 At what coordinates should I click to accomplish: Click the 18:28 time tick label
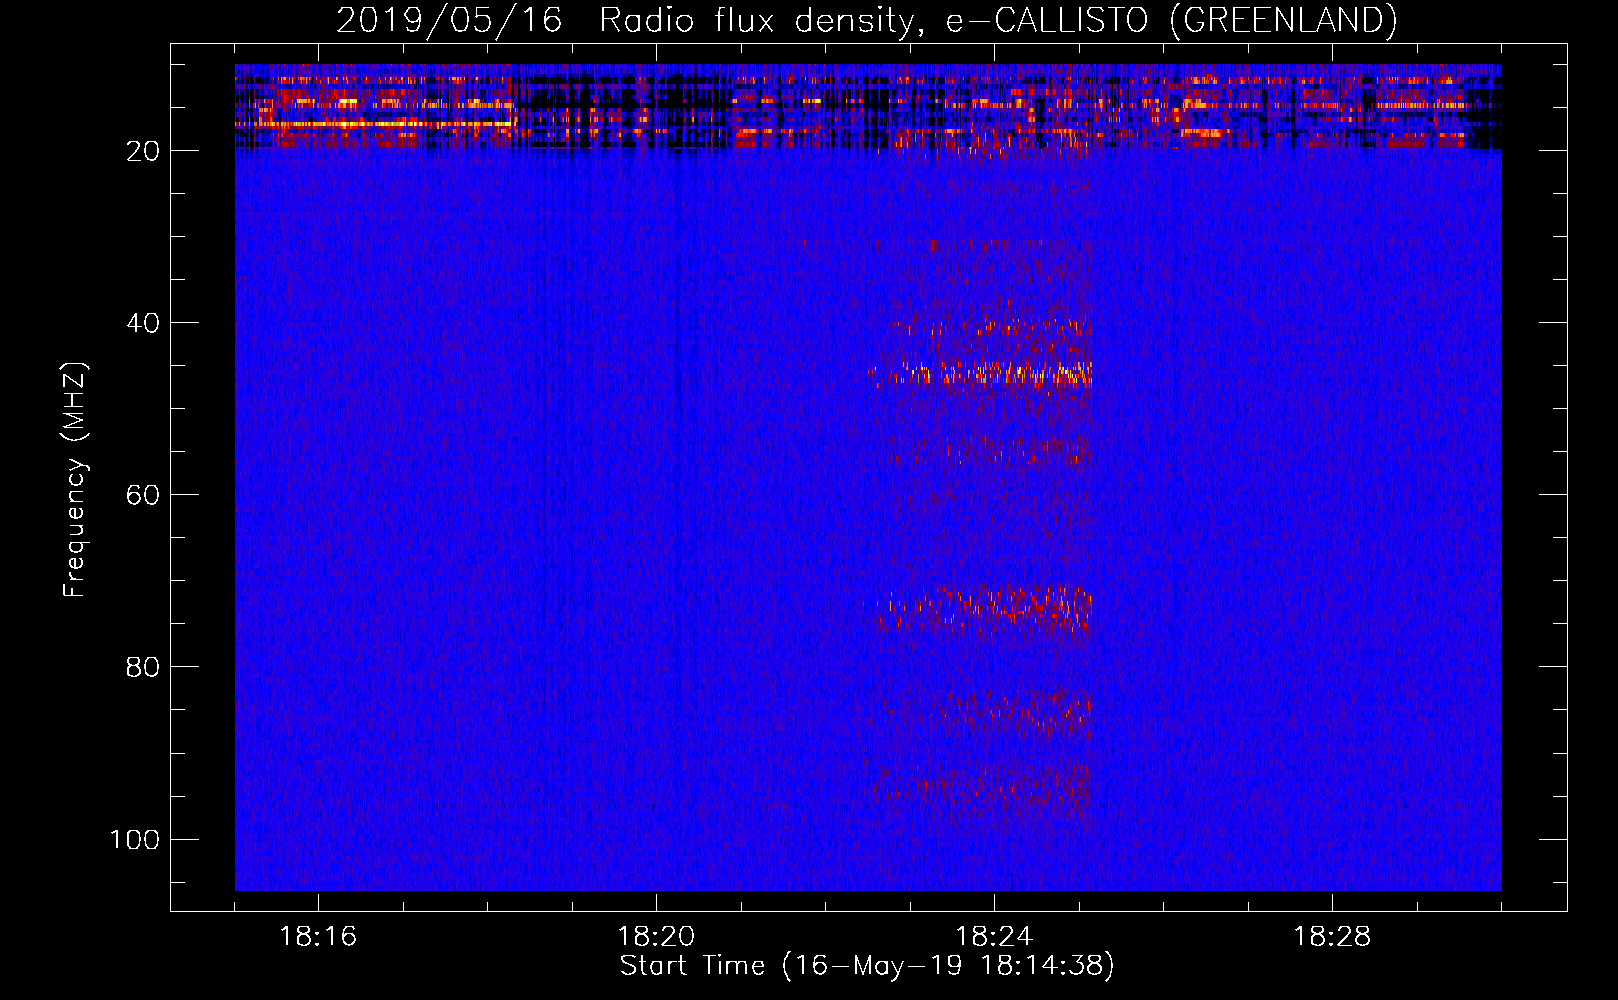coord(1332,937)
